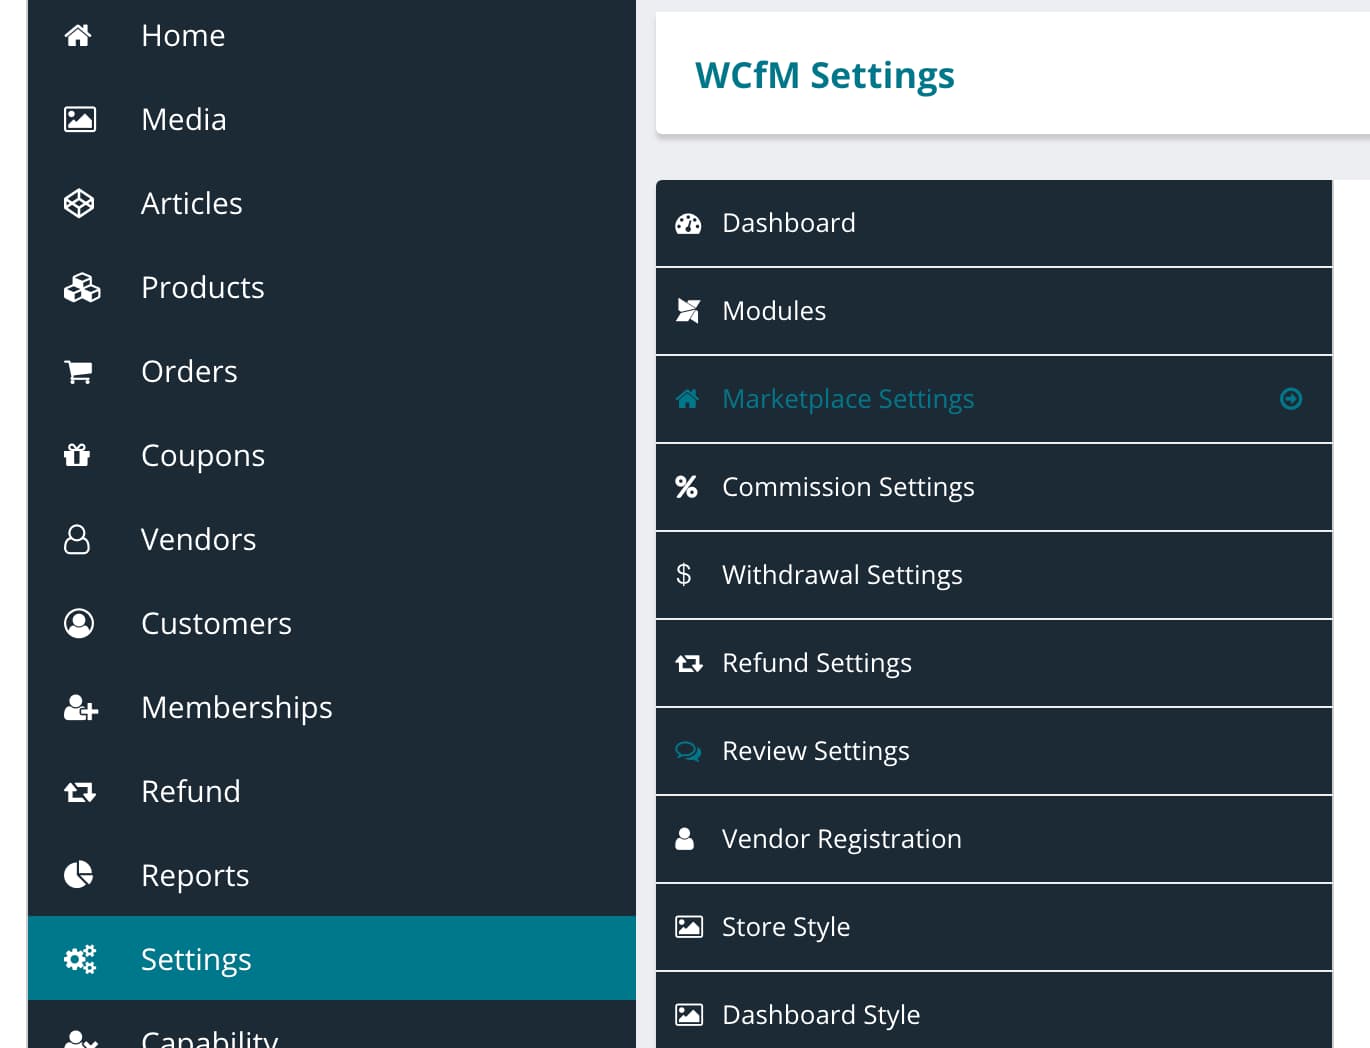Switch to Refund Settings tab
1370x1048 pixels.
[x=816, y=663]
